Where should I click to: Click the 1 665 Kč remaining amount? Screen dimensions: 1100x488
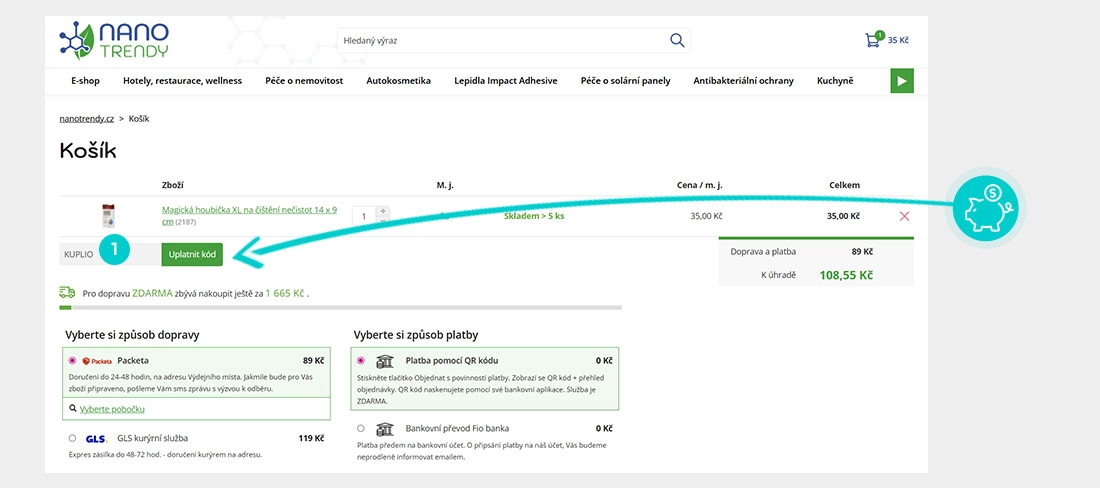285,293
